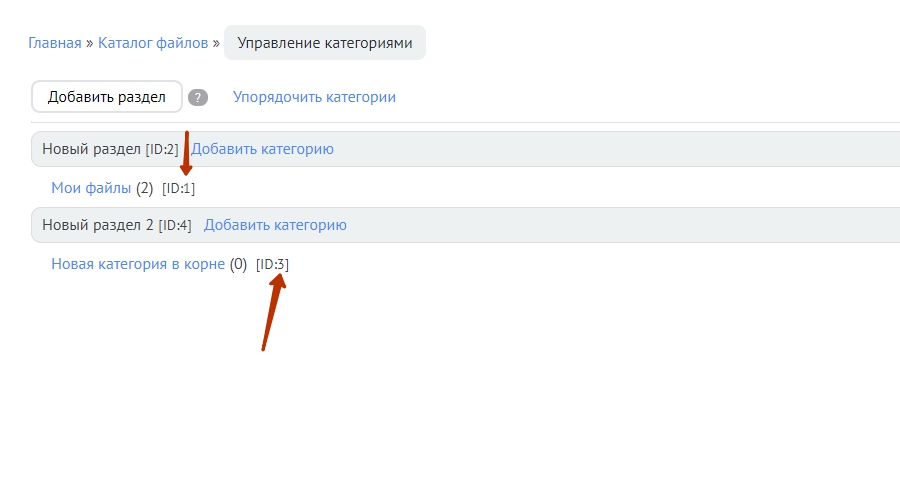This screenshot has width=900, height=483.
Task: Select the first Новый раздел section title
Action: point(91,149)
